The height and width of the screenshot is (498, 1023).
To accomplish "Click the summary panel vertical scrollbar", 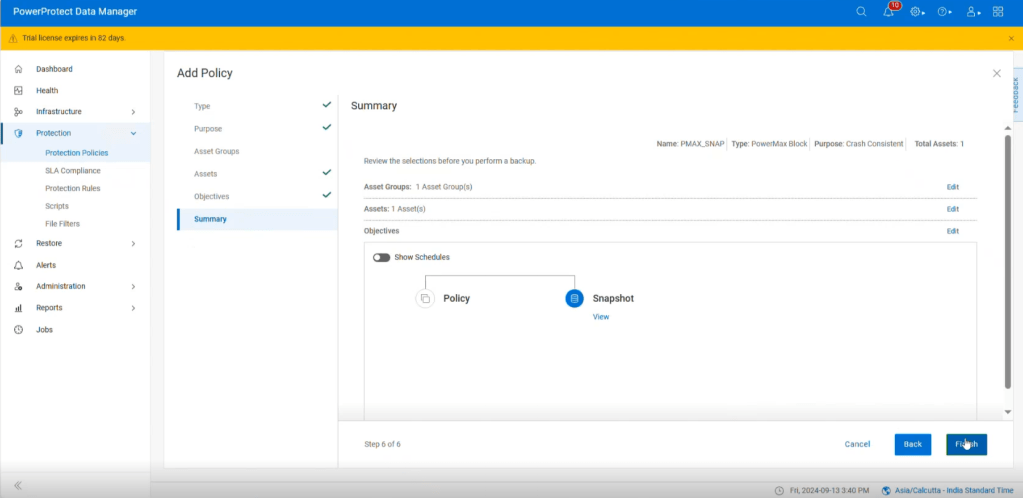I will pyautogui.click(x=1007, y=260).
